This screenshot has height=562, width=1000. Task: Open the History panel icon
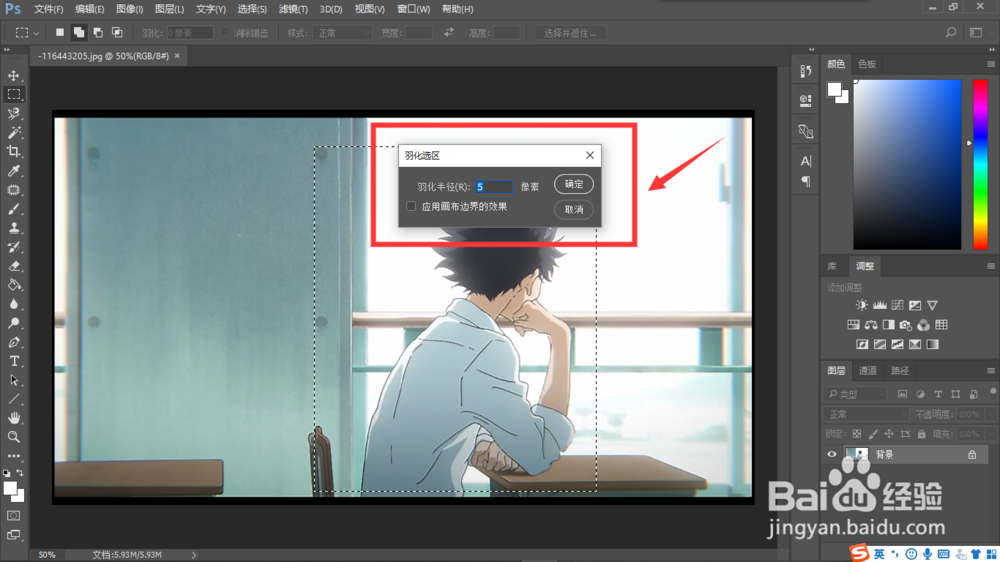(x=805, y=71)
